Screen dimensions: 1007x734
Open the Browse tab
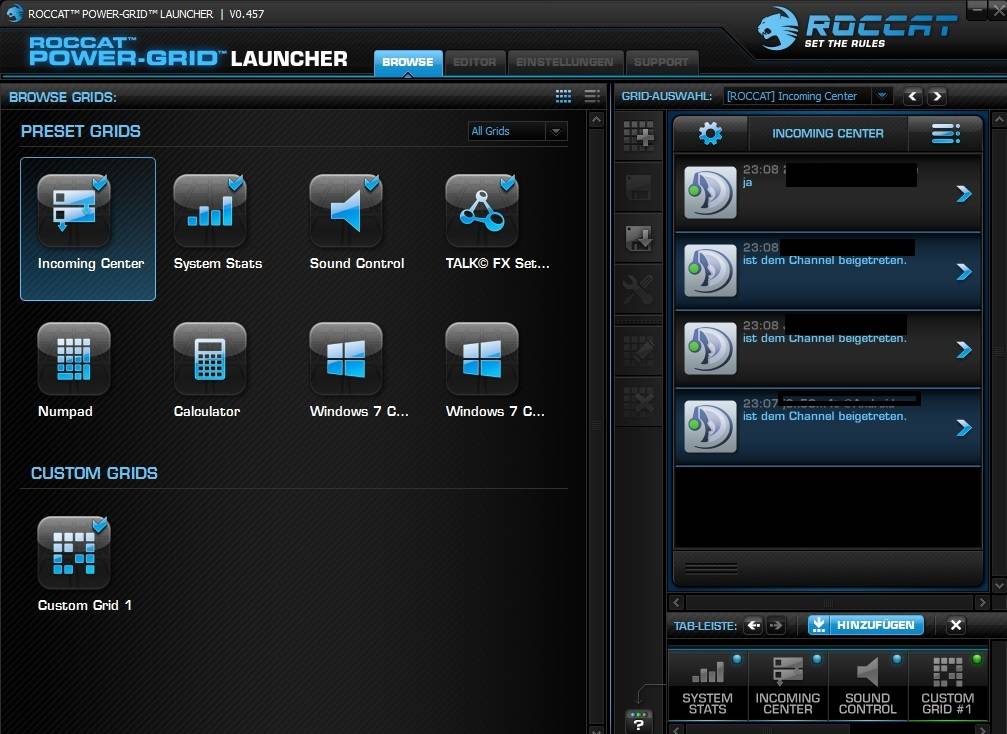408,62
